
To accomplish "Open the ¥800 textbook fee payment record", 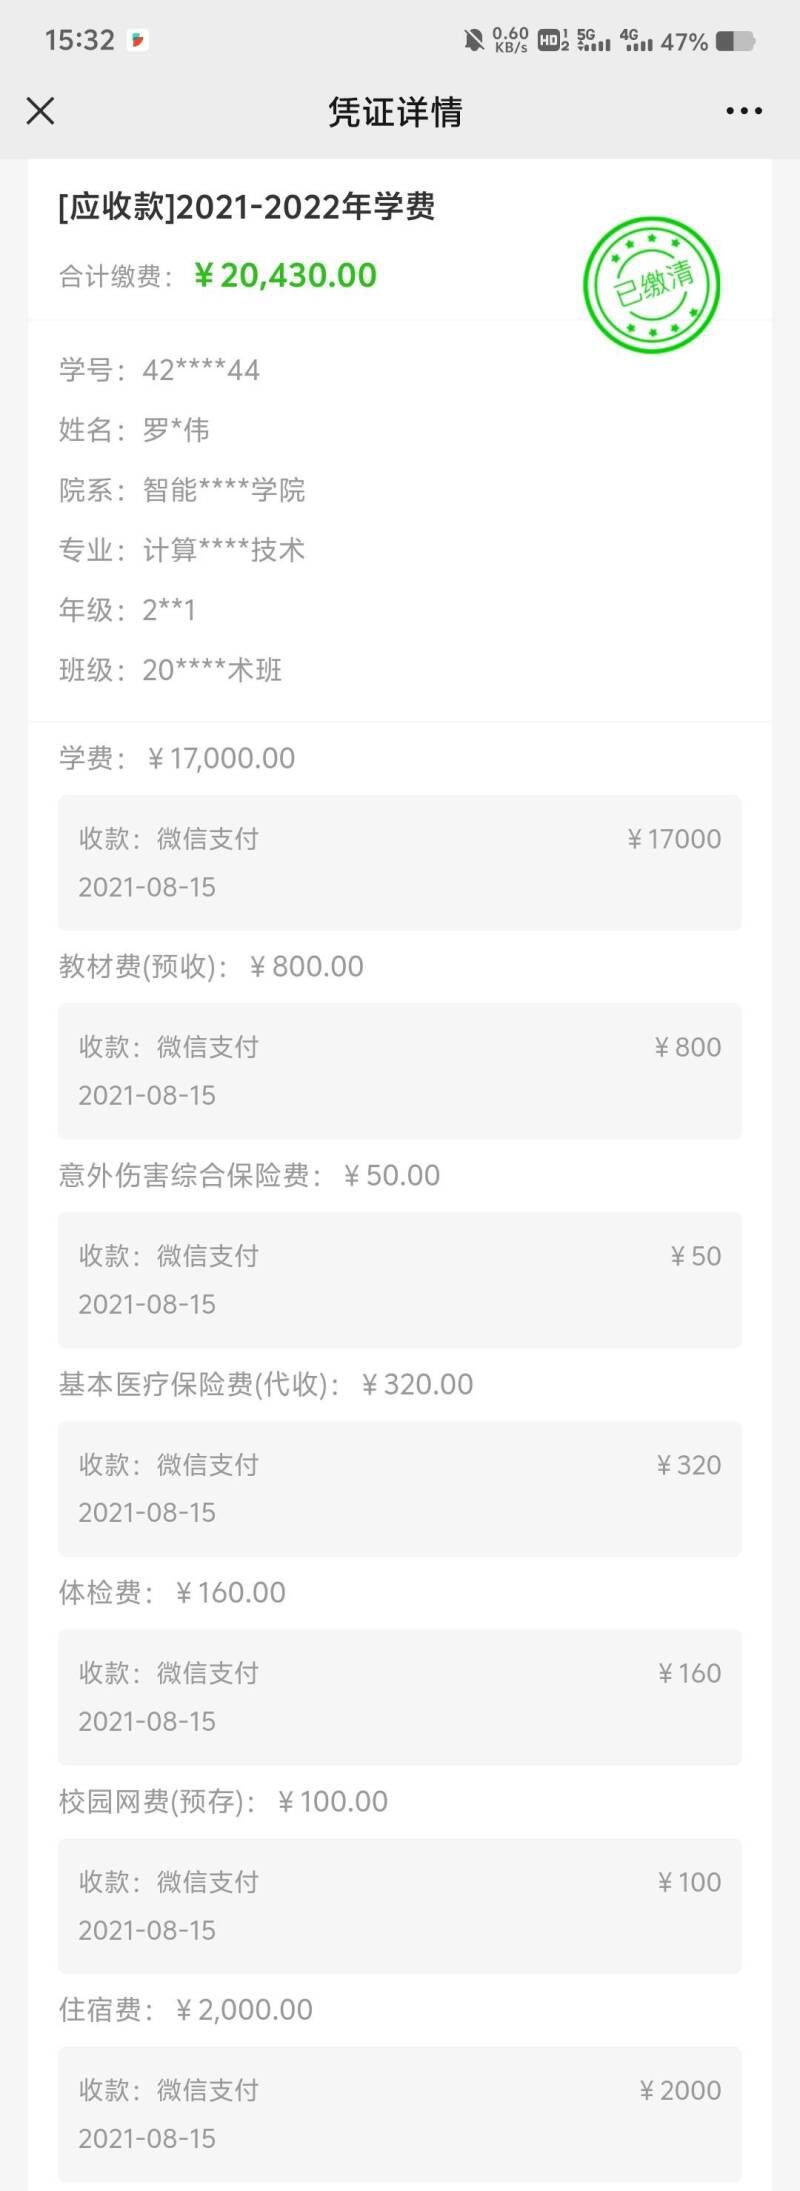I will (400, 1071).
